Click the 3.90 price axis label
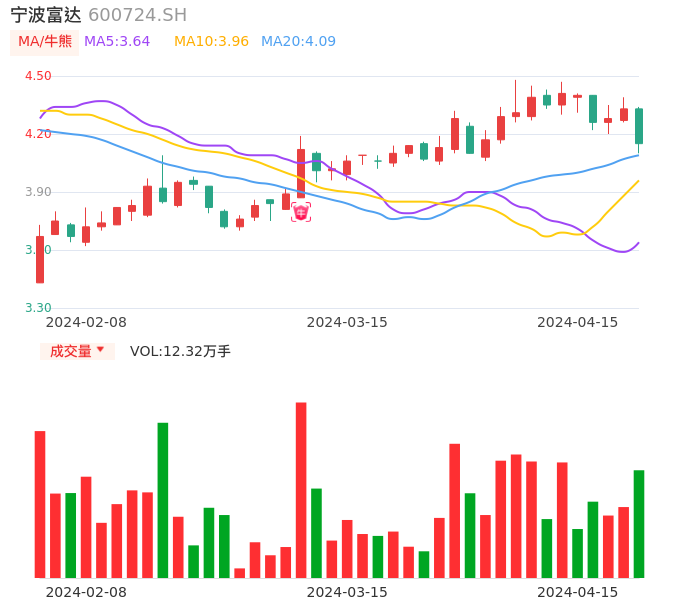The height and width of the screenshot is (606, 686). 38,192
